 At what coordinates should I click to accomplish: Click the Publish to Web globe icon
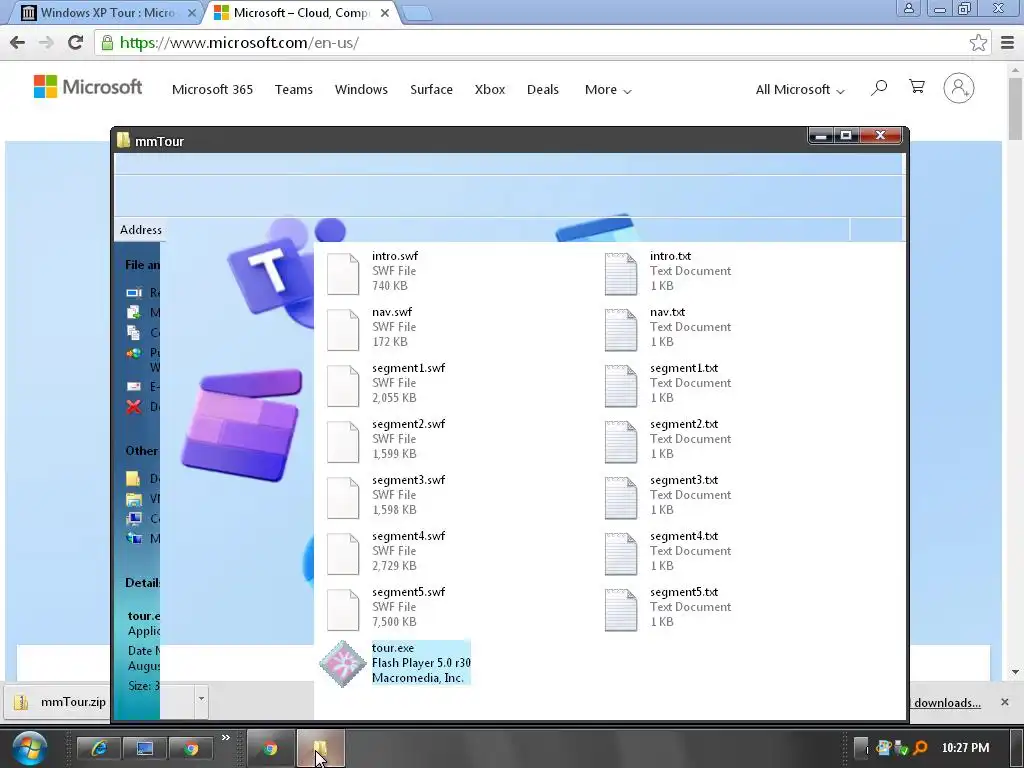(134, 353)
